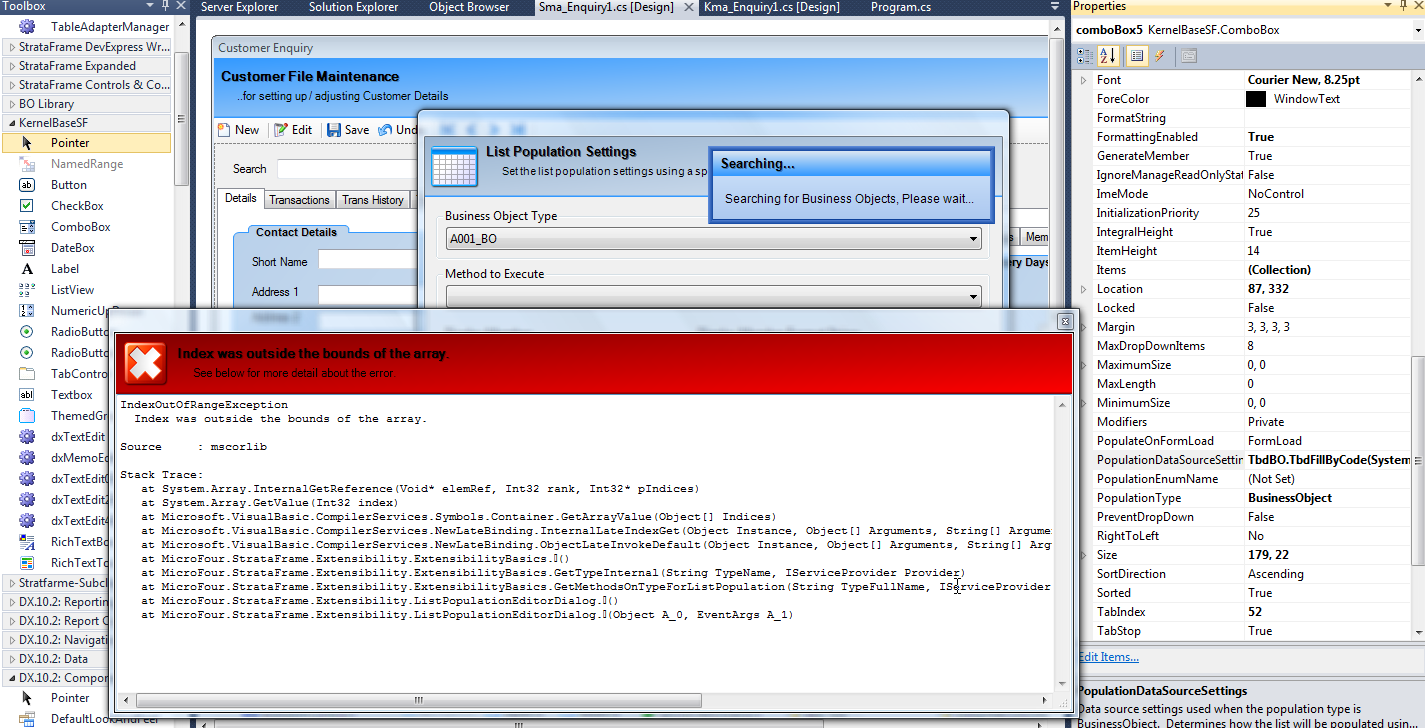Select TableAdapterManager gear item in Toolbox

pyautogui.click(x=109, y=27)
